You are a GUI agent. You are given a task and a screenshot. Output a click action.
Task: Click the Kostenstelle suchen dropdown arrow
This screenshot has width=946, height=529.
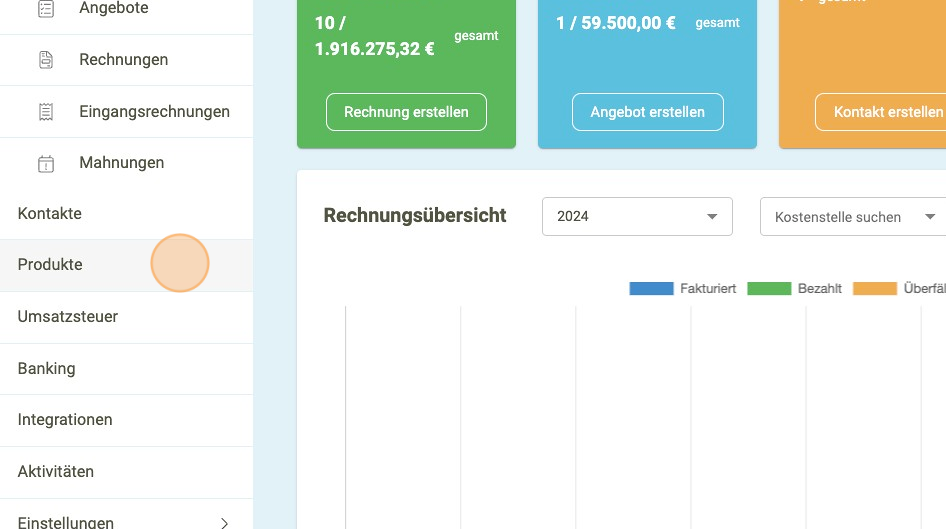pyautogui.click(x=930, y=217)
